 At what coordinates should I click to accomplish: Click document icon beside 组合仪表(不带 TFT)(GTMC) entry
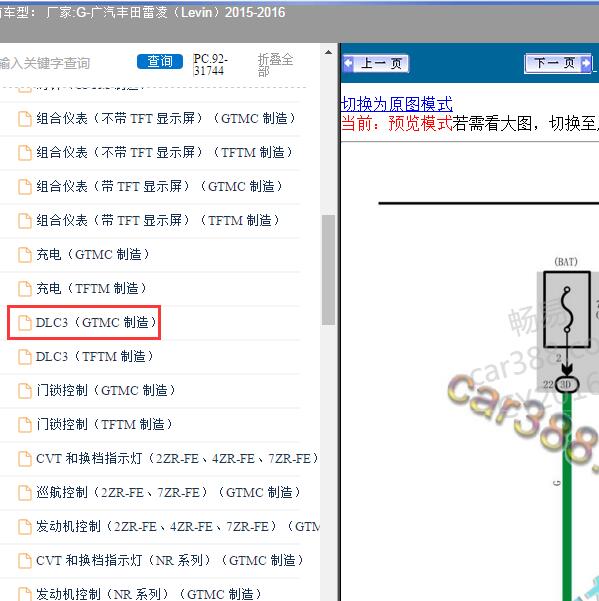click(x=25, y=119)
